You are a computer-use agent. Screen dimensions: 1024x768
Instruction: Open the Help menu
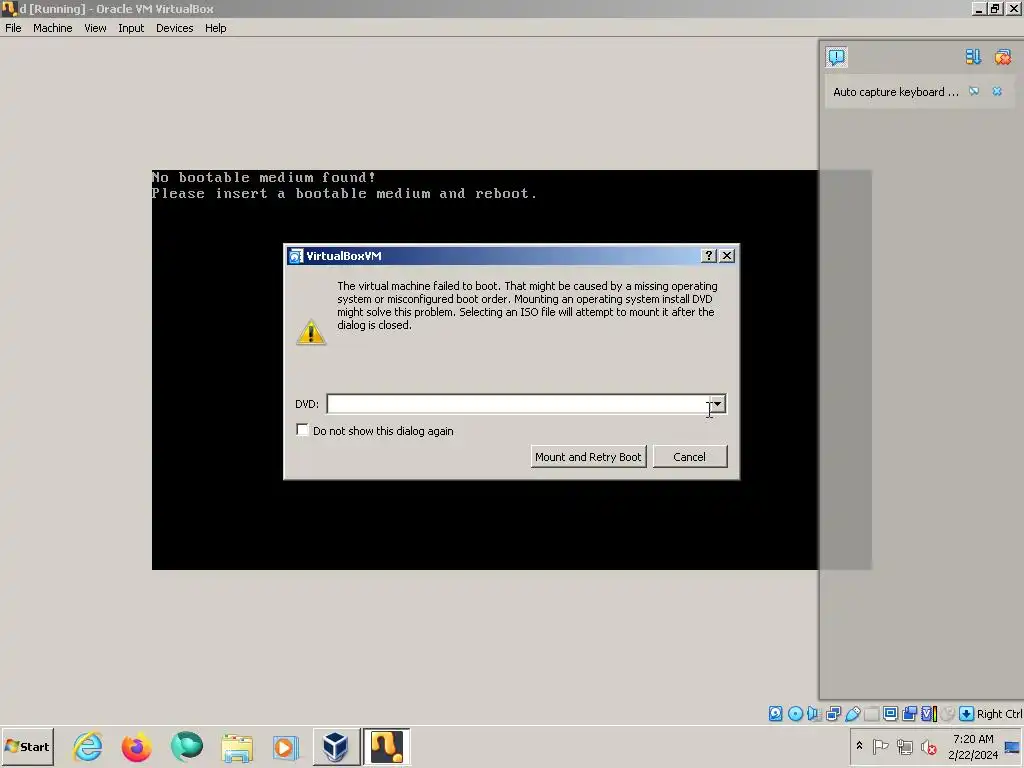click(x=216, y=28)
